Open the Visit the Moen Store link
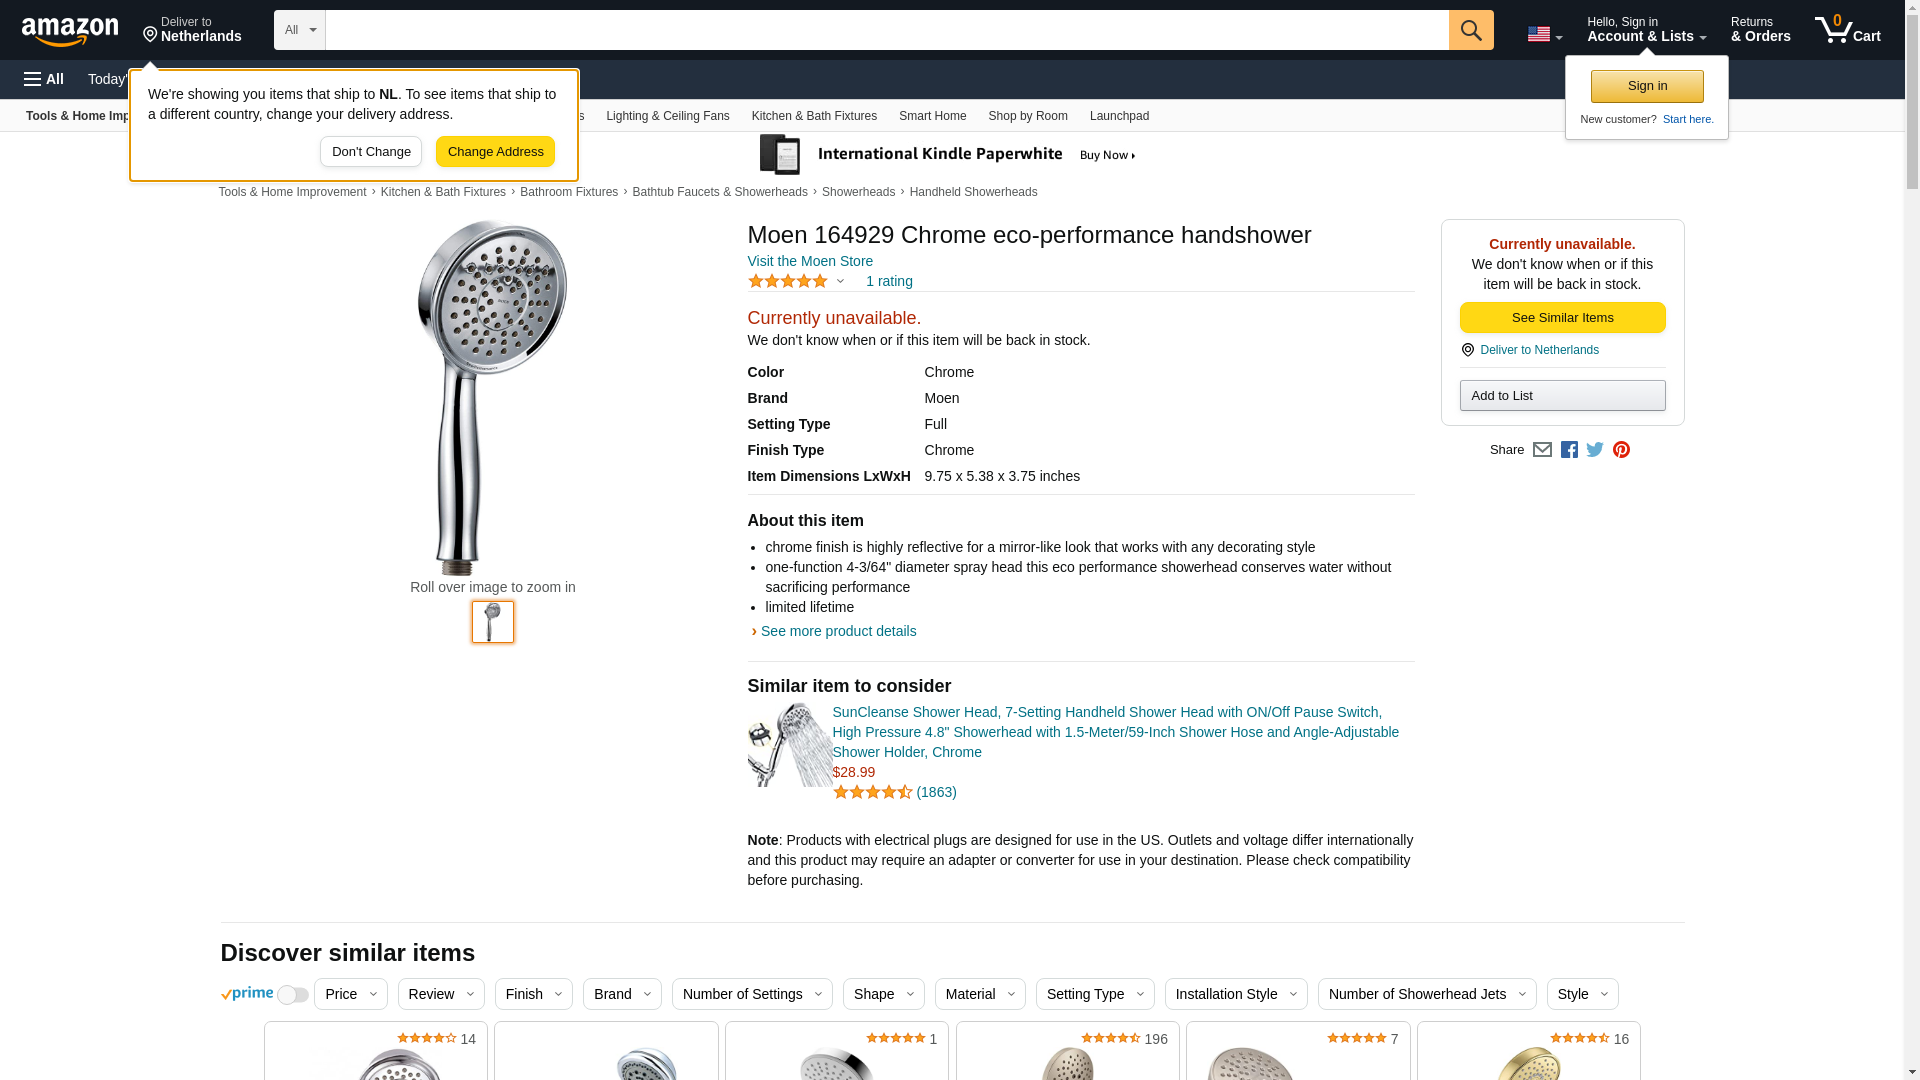This screenshot has height=1080, width=1920. [x=810, y=261]
